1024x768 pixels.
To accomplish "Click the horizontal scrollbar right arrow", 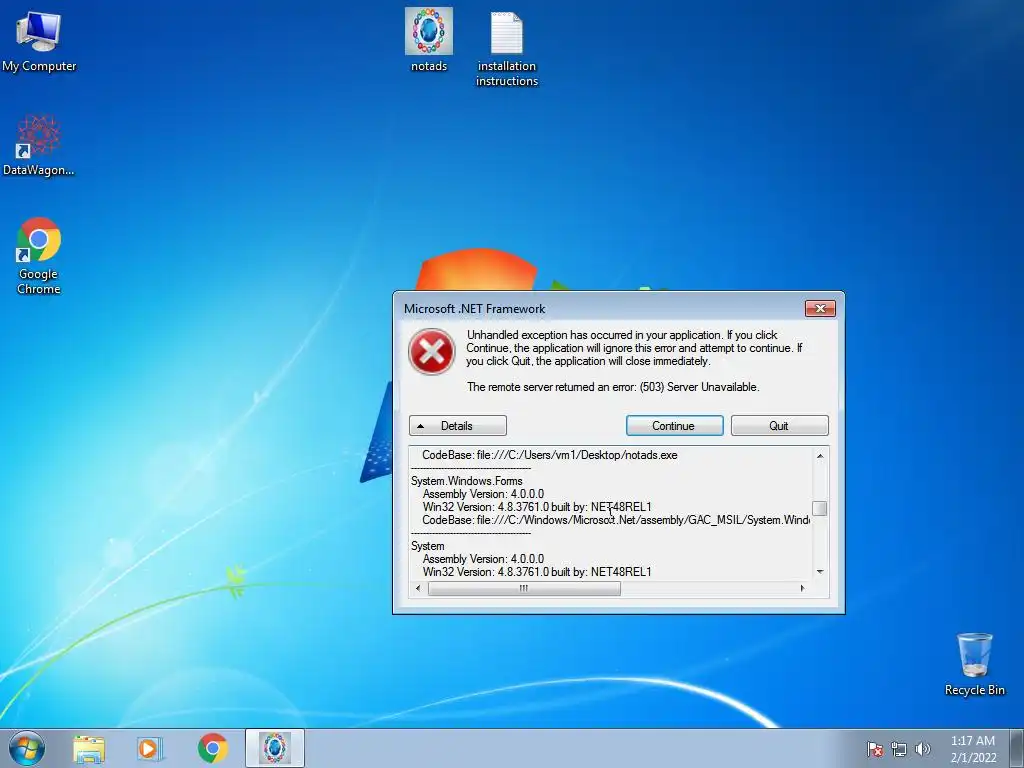I will [803, 588].
